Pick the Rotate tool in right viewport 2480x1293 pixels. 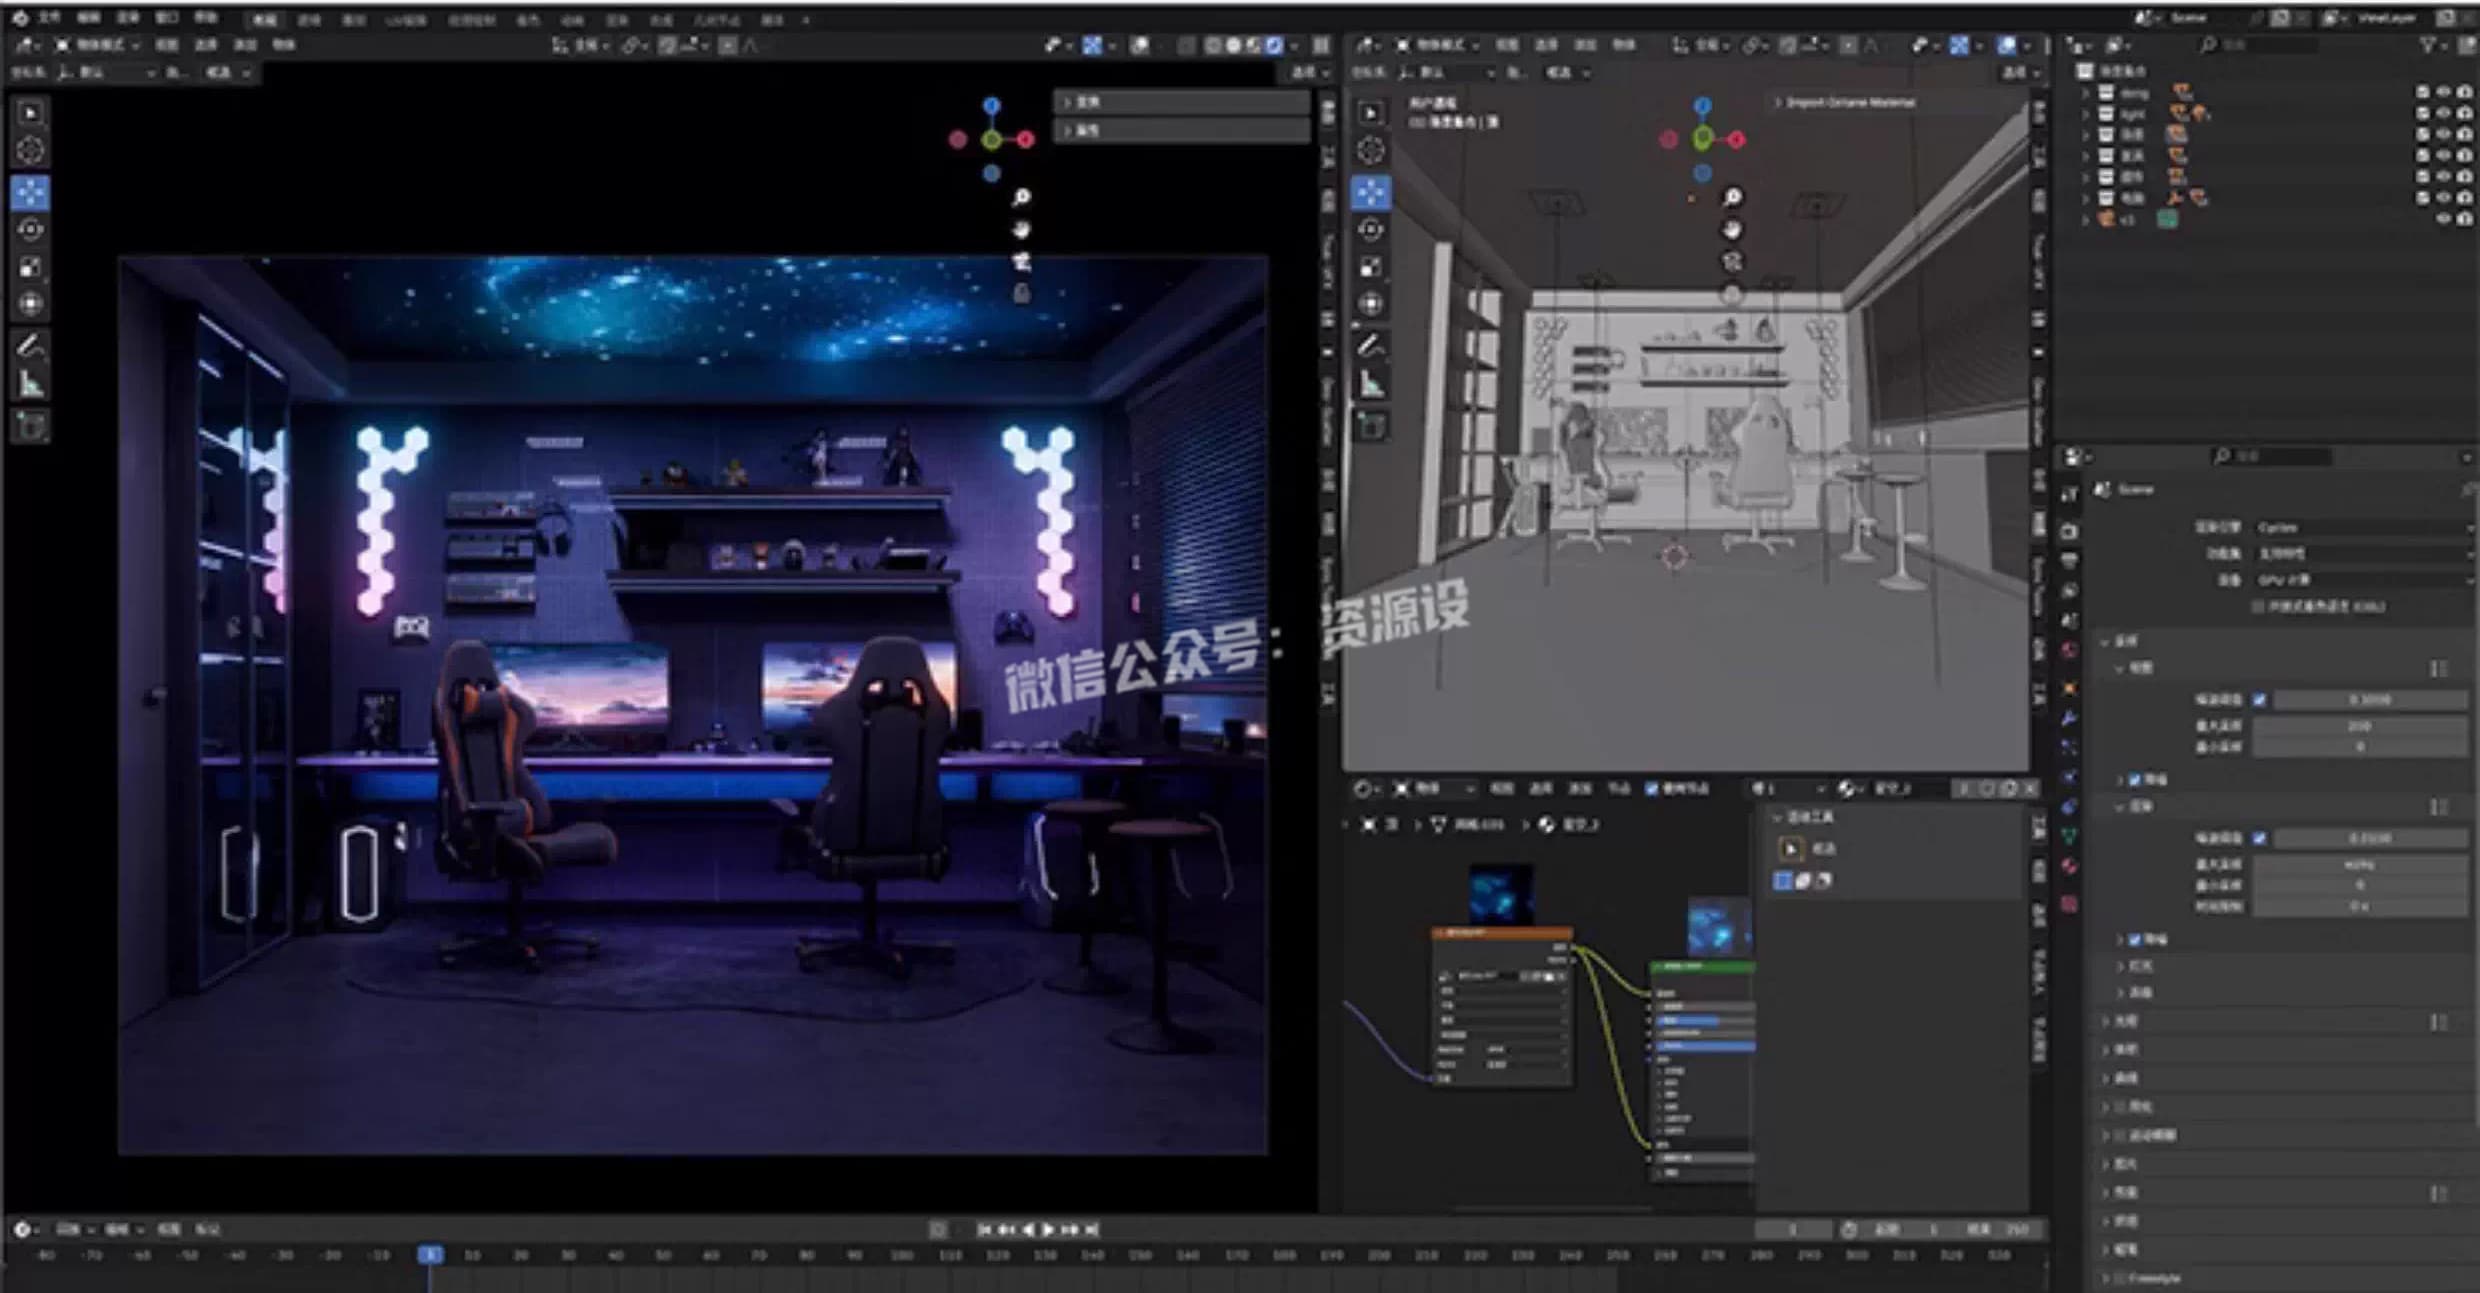[1371, 229]
